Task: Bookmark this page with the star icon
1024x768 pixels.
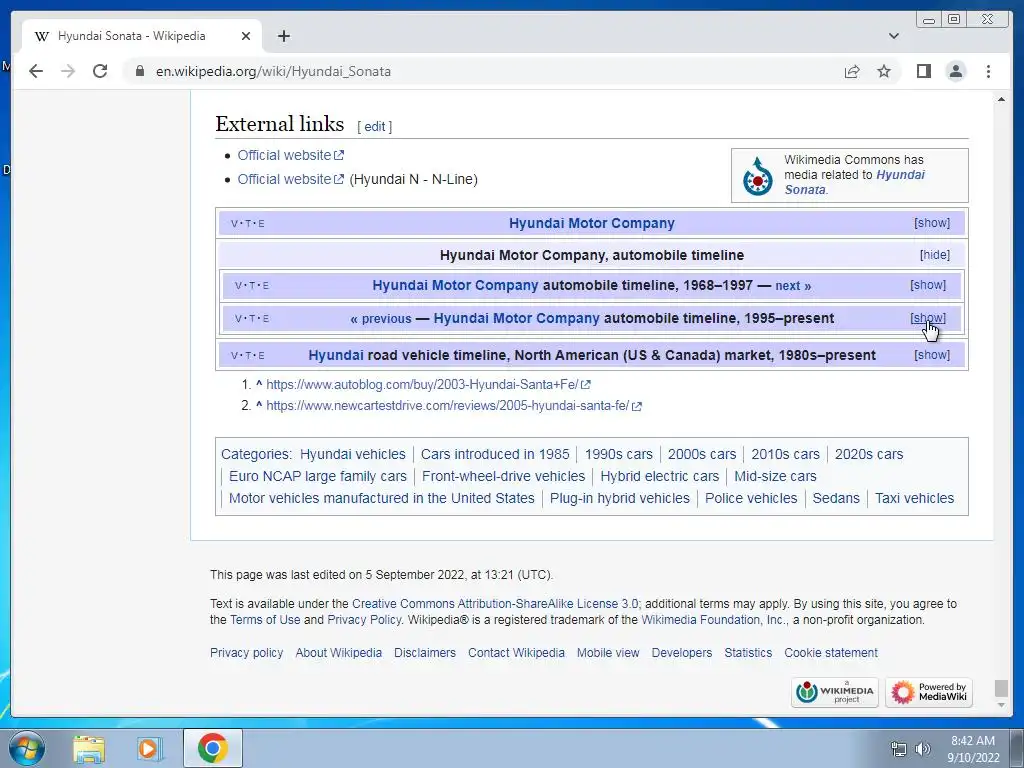Action: [x=884, y=71]
